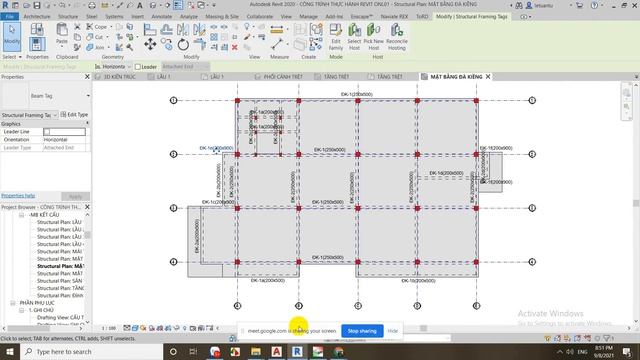Click Pick New Host in the ribbon
This screenshot has width=640, height=360.
(373, 37)
